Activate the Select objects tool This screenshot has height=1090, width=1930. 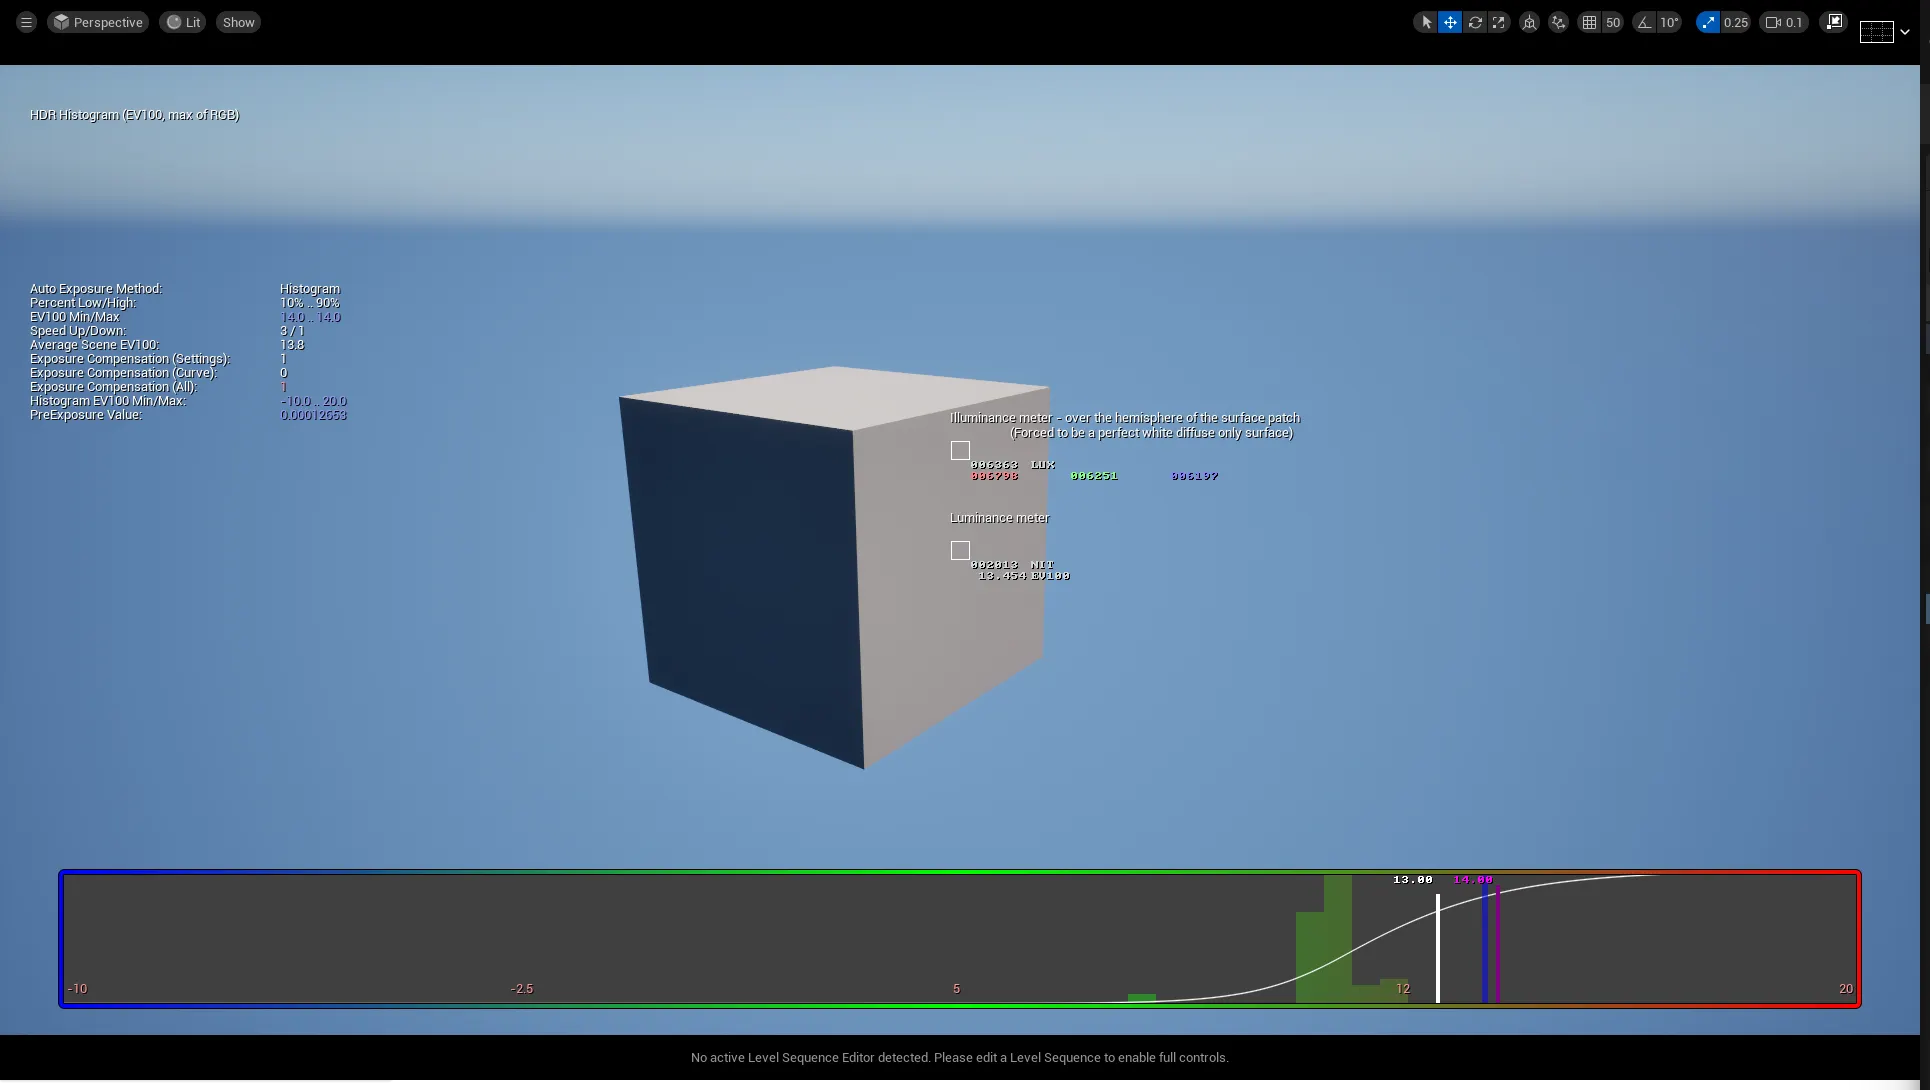point(1426,22)
